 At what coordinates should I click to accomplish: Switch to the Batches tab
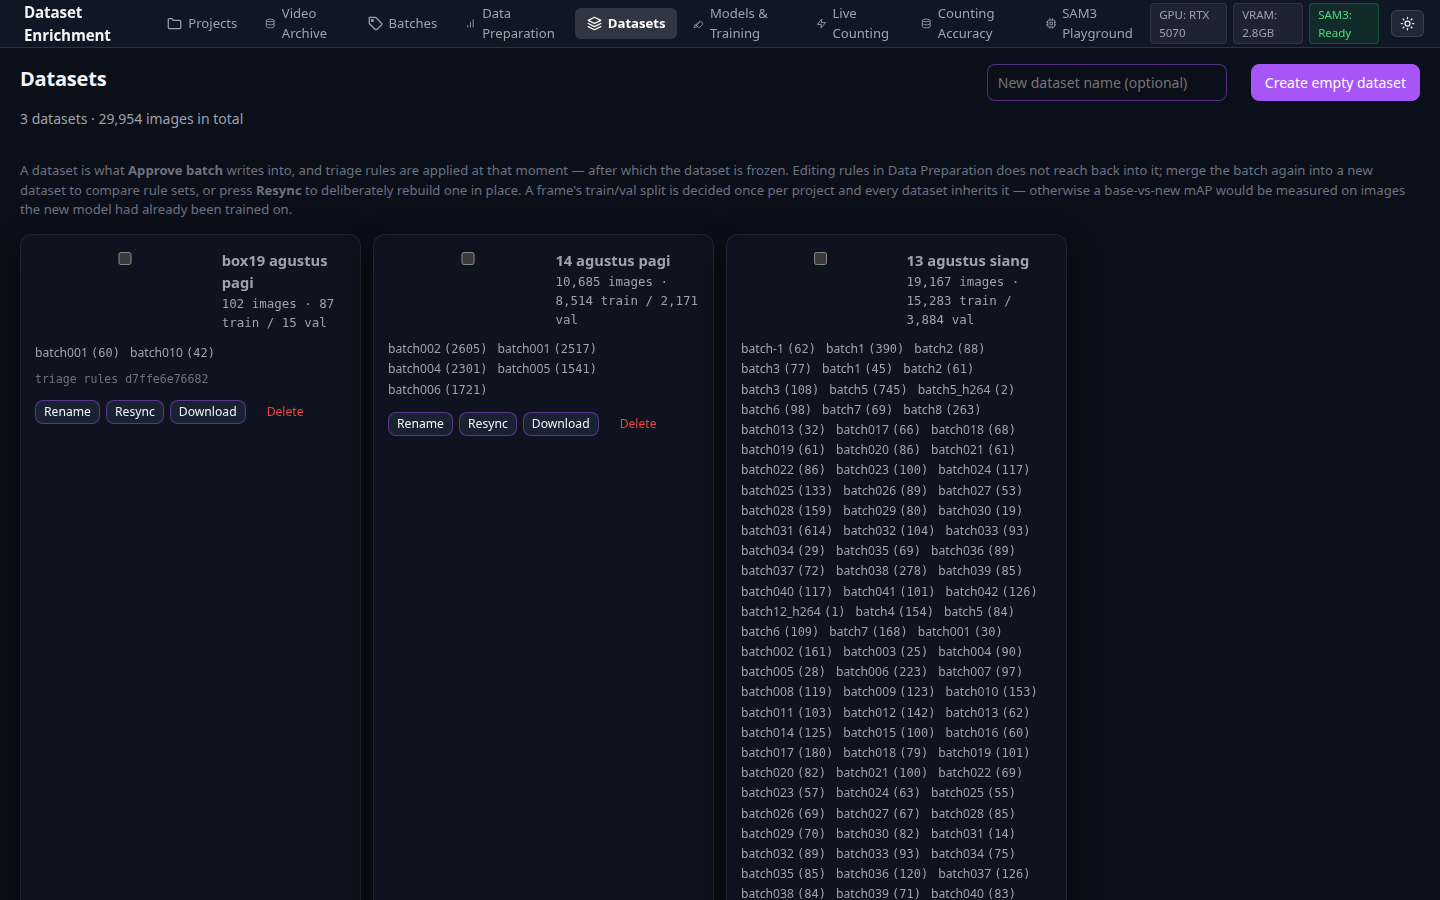pos(403,23)
